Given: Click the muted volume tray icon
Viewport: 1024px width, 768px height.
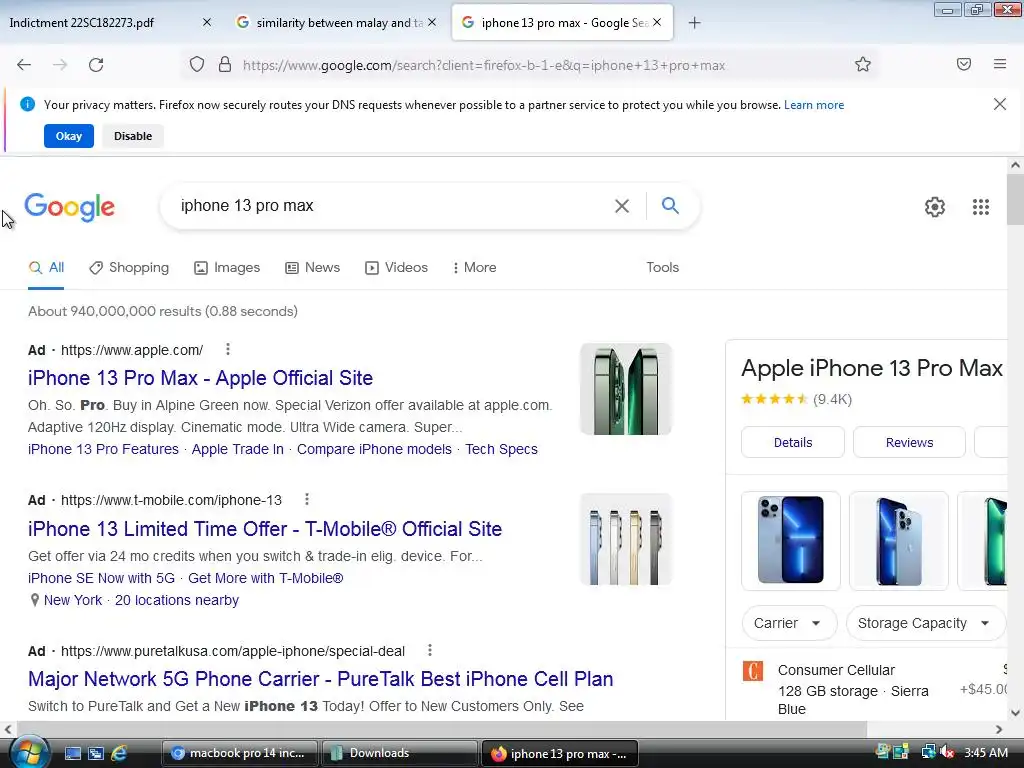Looking at the screenshot, I should click(x=948, y=752).
